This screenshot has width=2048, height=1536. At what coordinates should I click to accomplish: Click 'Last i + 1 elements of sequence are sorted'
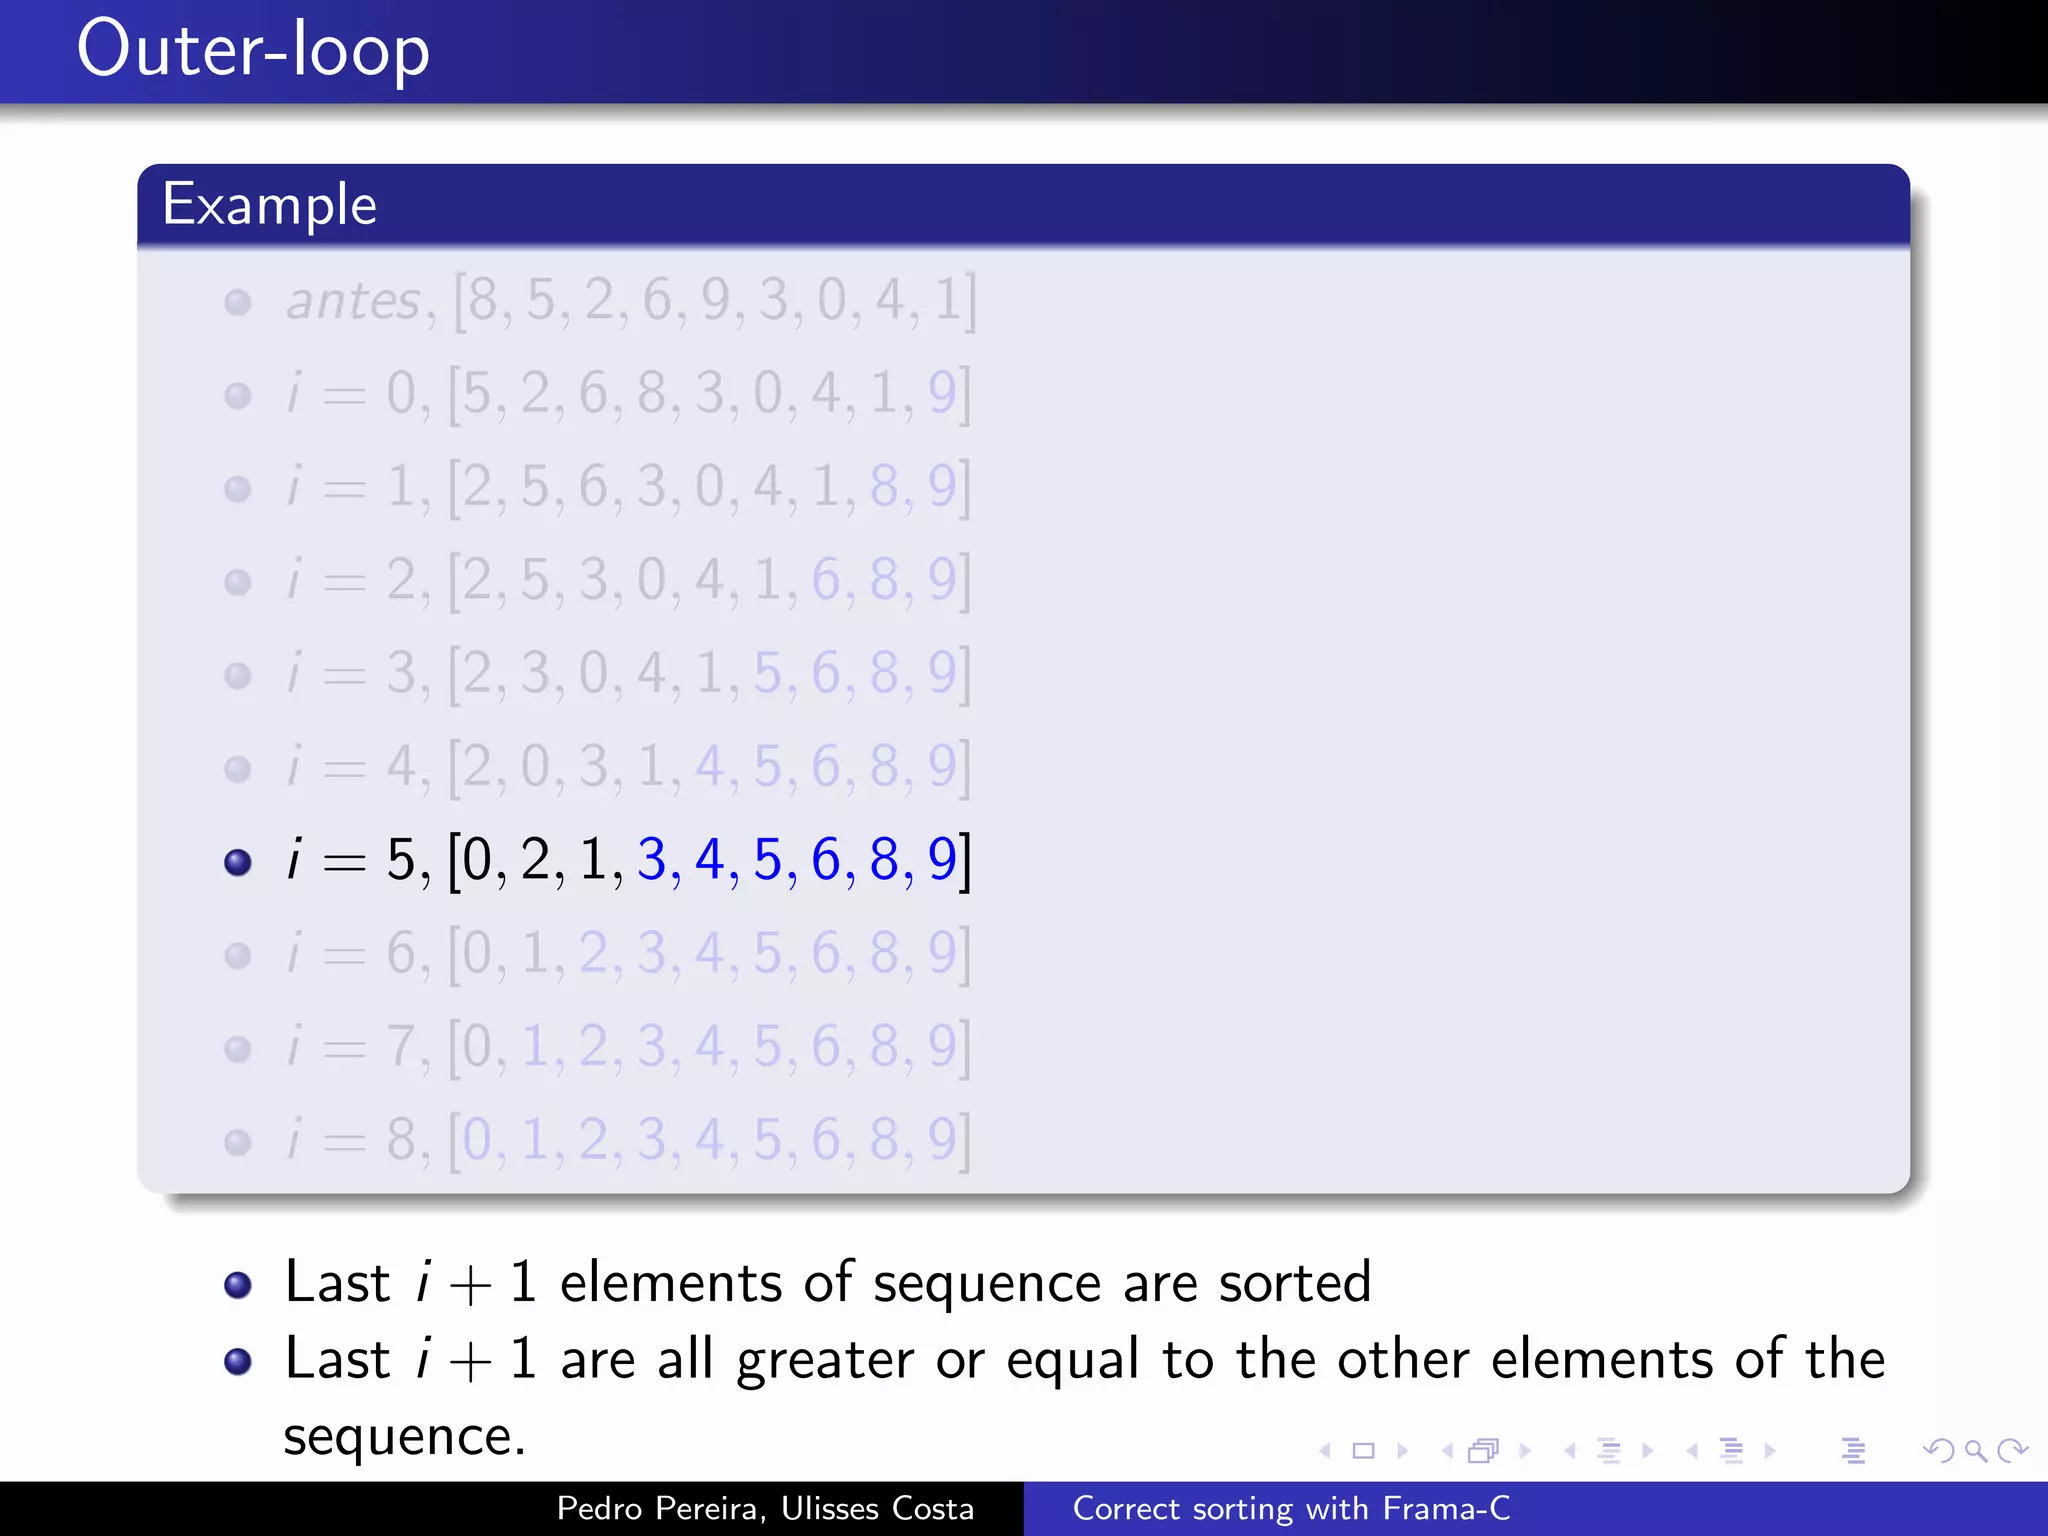[828, 1283]
